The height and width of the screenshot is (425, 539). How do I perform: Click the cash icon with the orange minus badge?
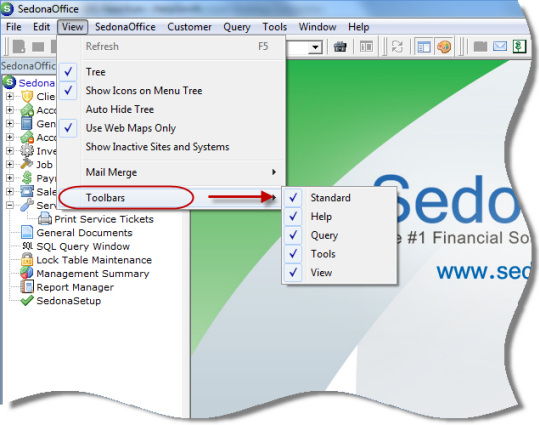[27, 137]
